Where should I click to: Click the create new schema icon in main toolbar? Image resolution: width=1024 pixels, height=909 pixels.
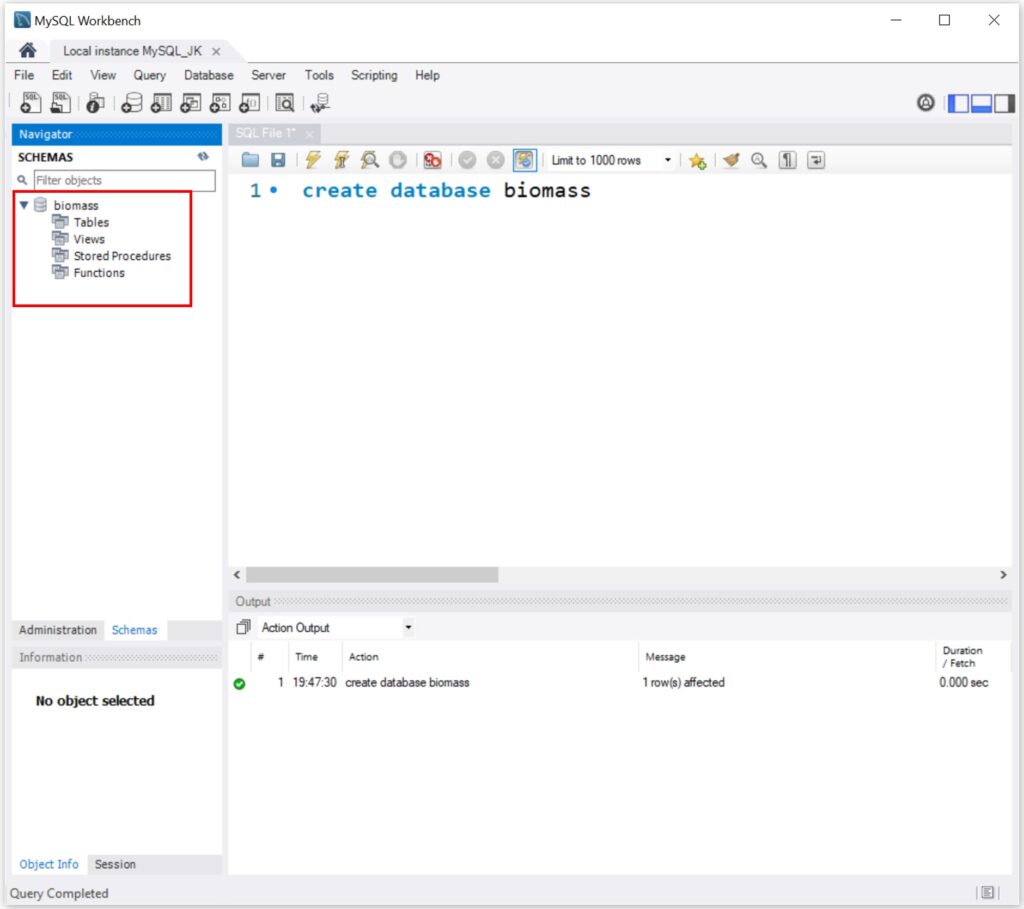coord(132,103)
